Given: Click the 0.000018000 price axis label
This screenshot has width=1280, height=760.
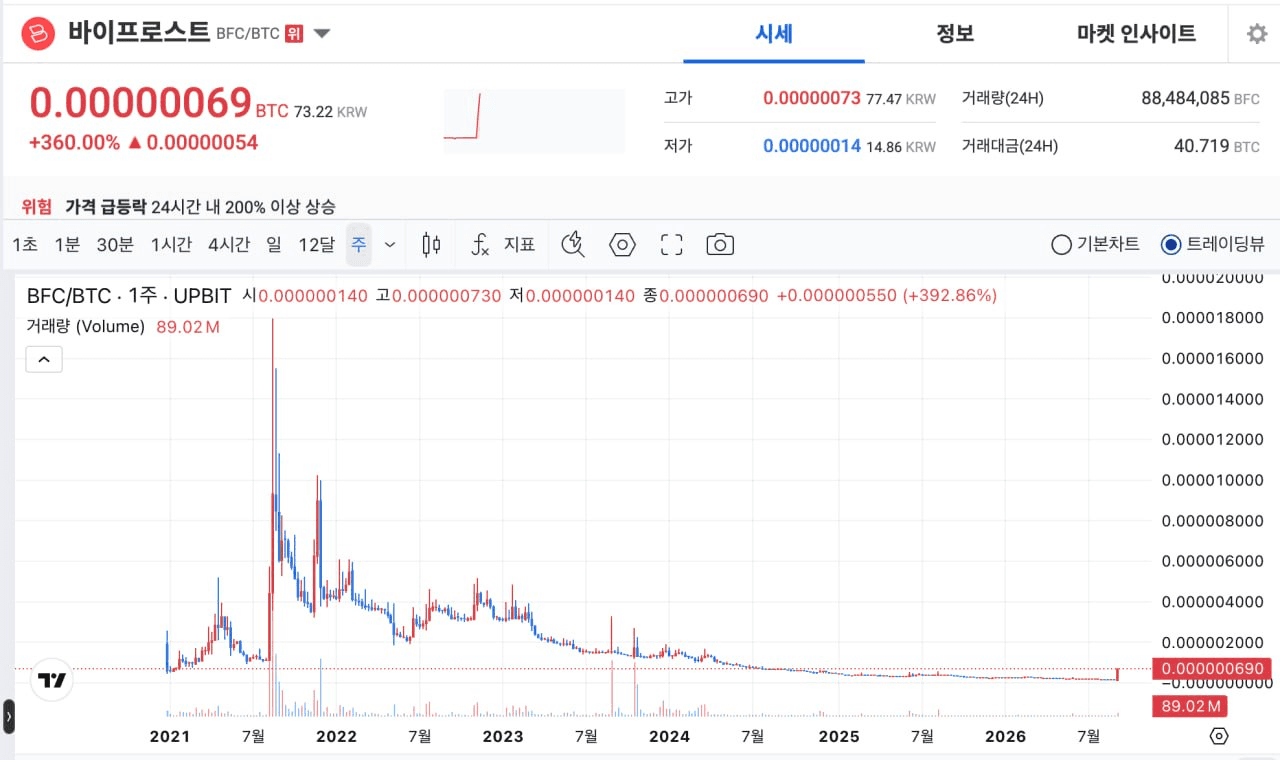Looking at the screenshot, I should (x=1213, y=318).
